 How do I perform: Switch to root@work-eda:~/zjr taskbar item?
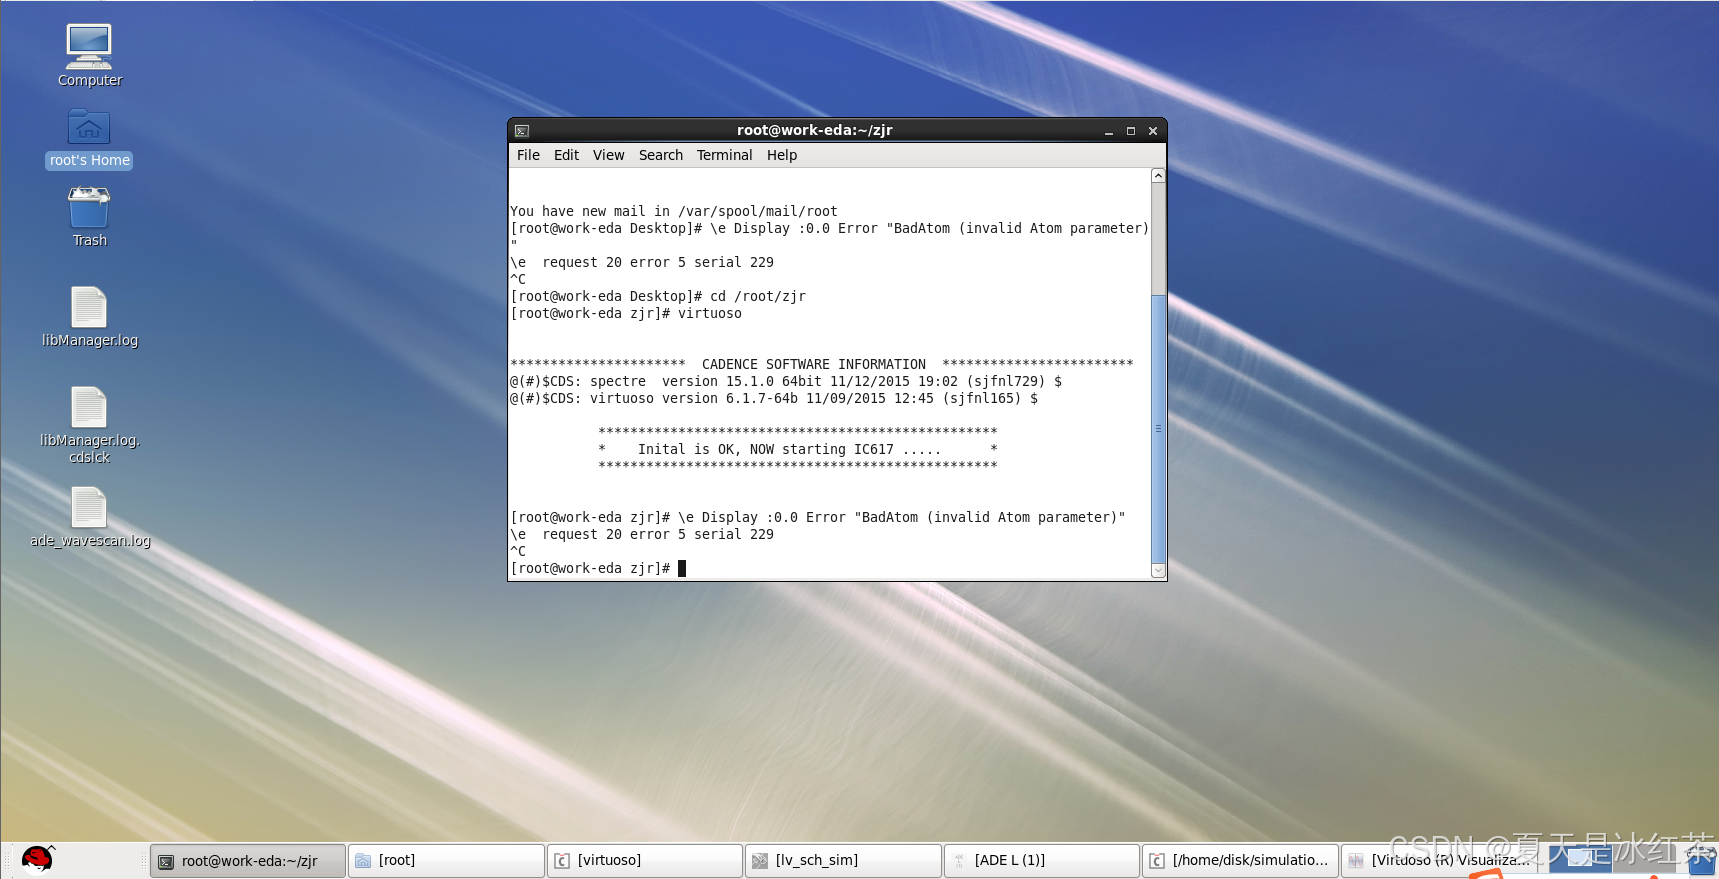click(x=248, y=861)
